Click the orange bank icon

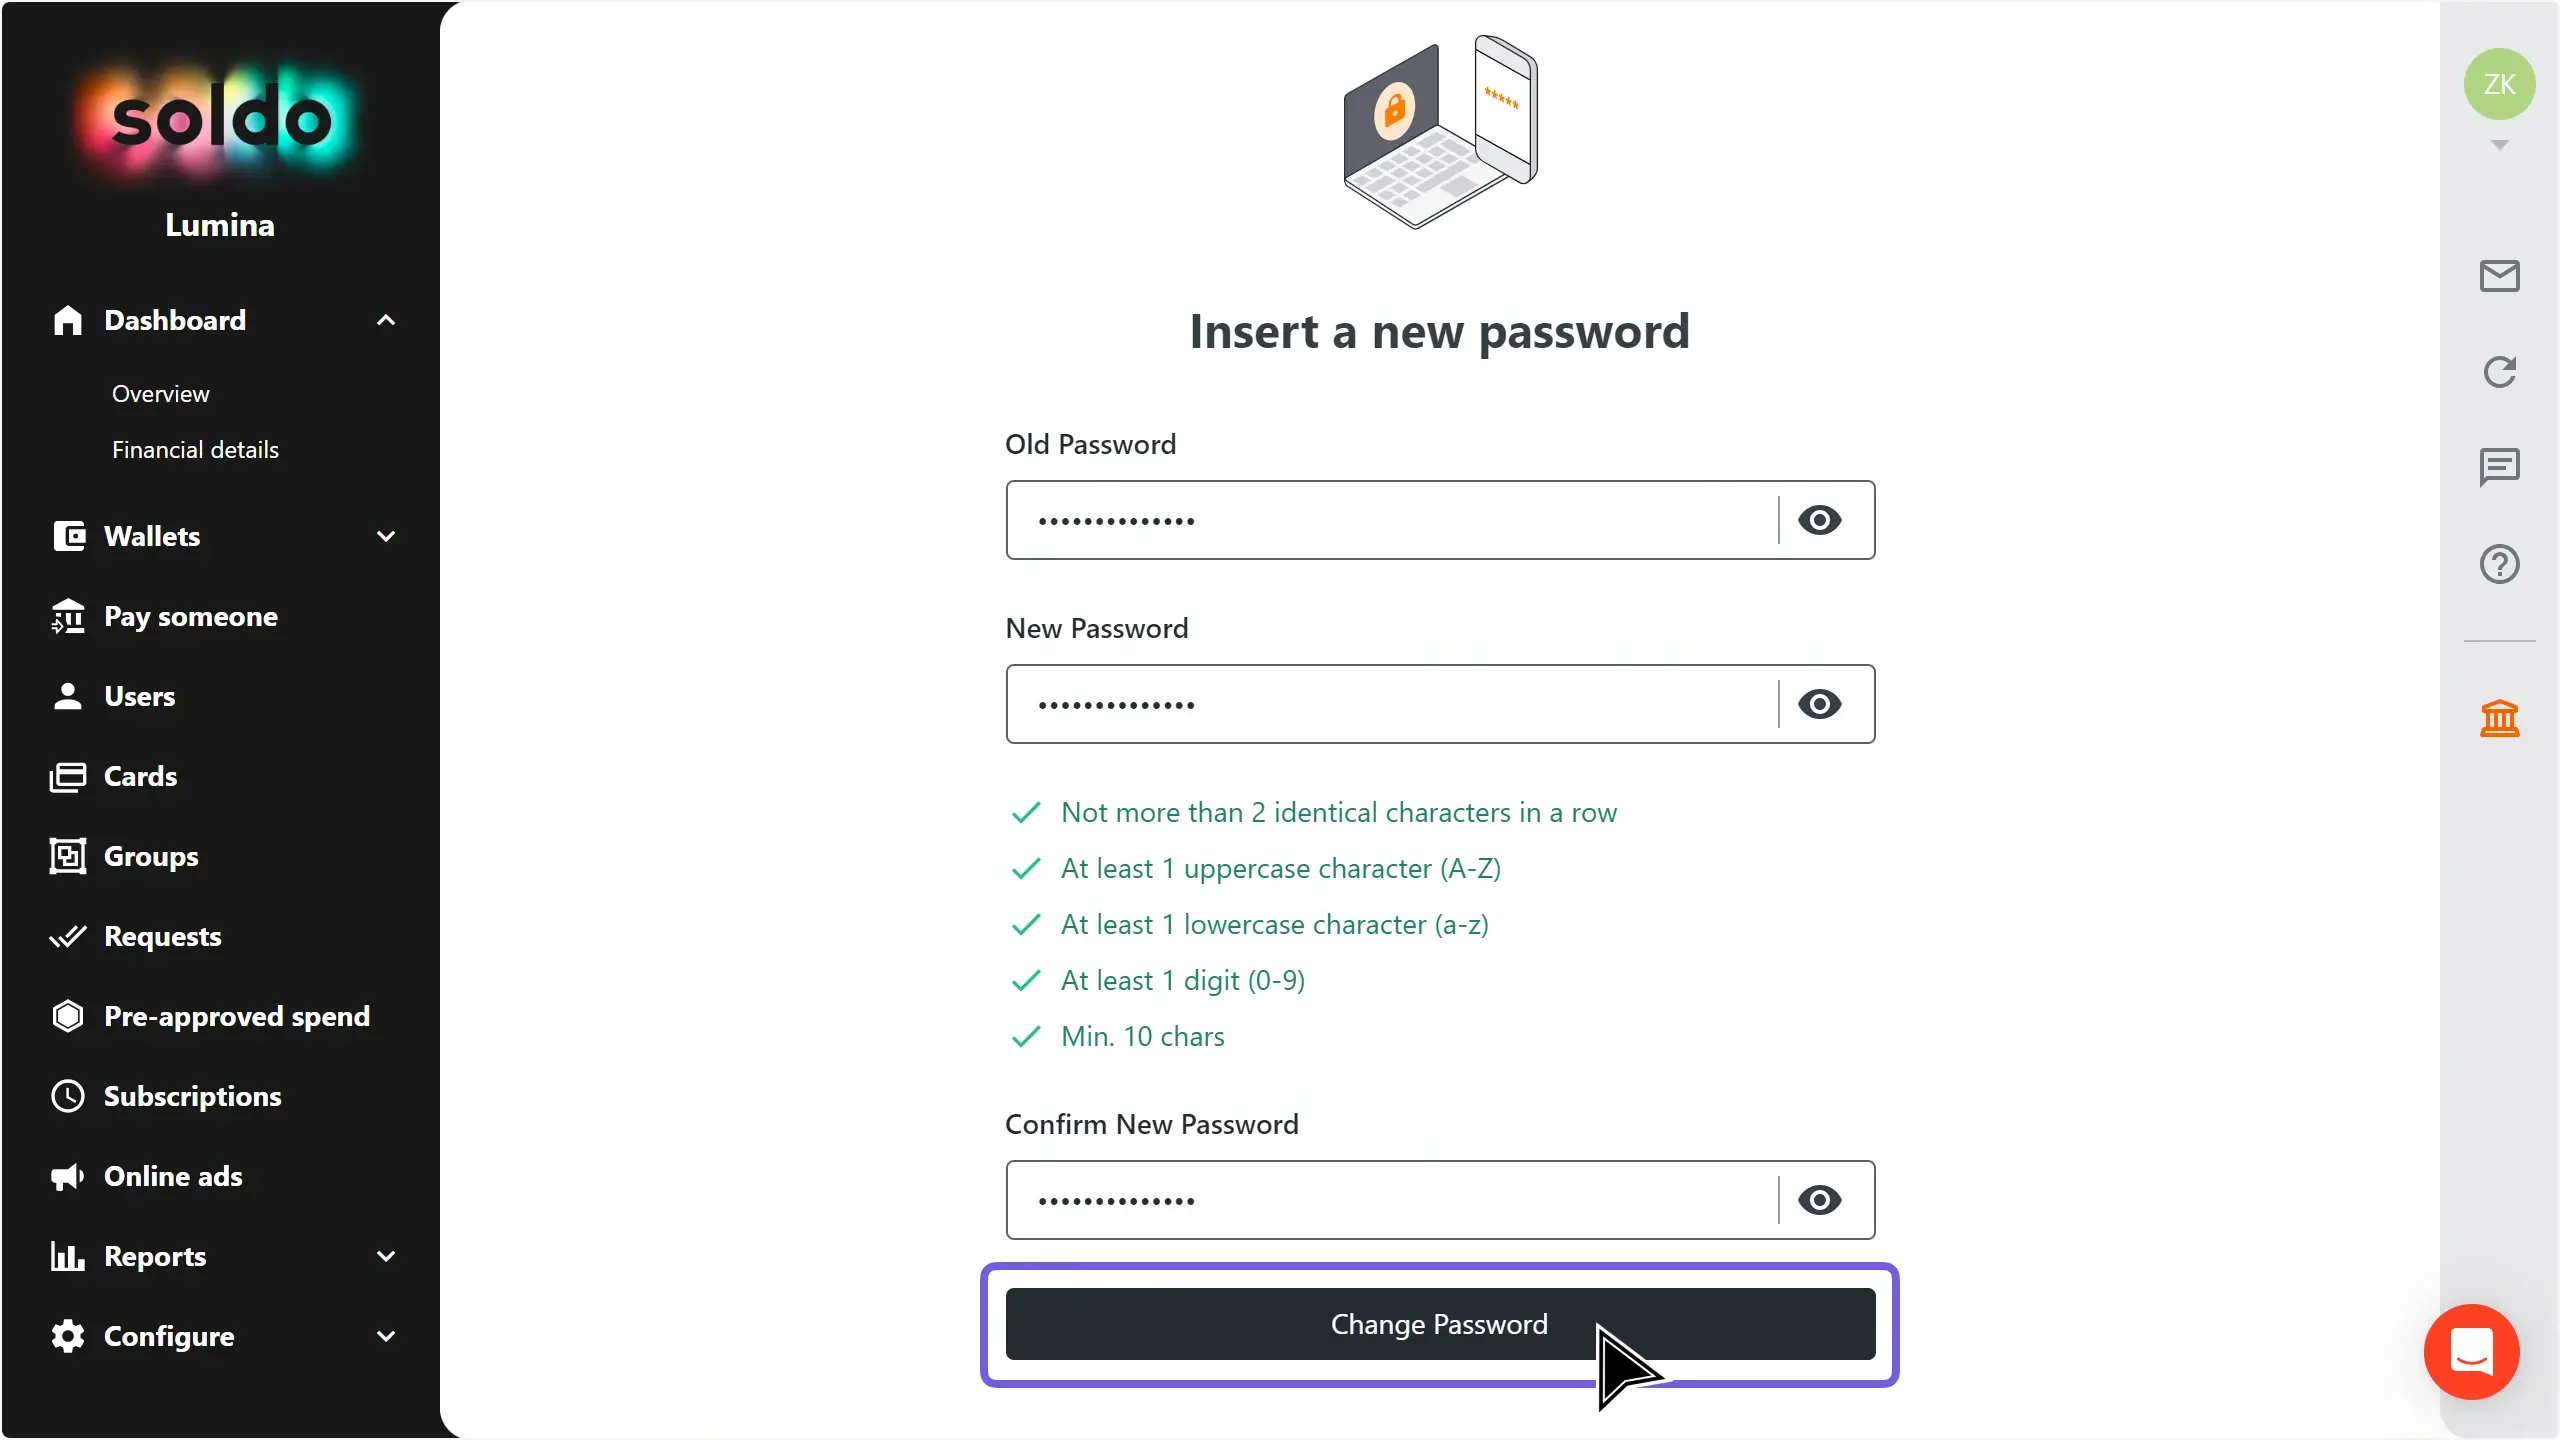(2499, 718)
